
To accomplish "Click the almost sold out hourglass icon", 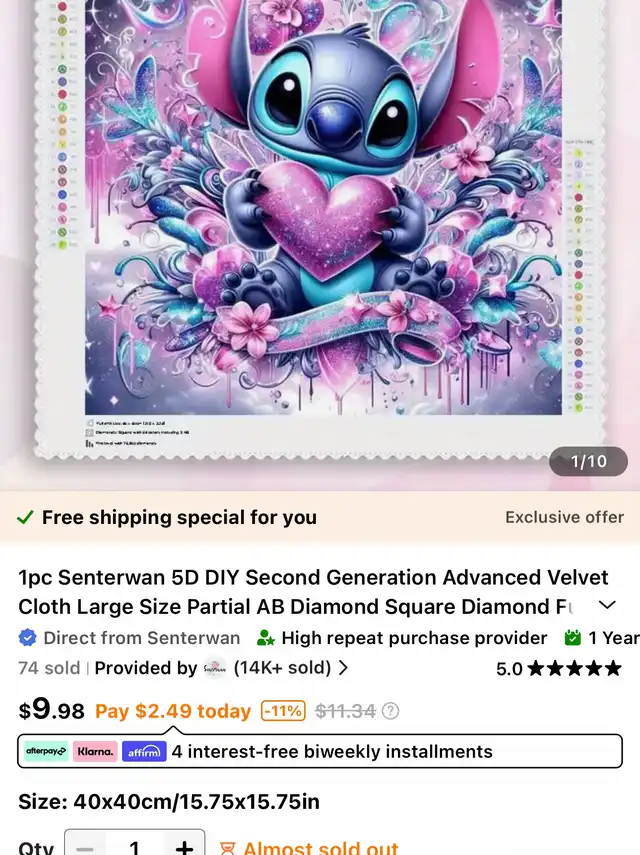I will coord(227,848).
